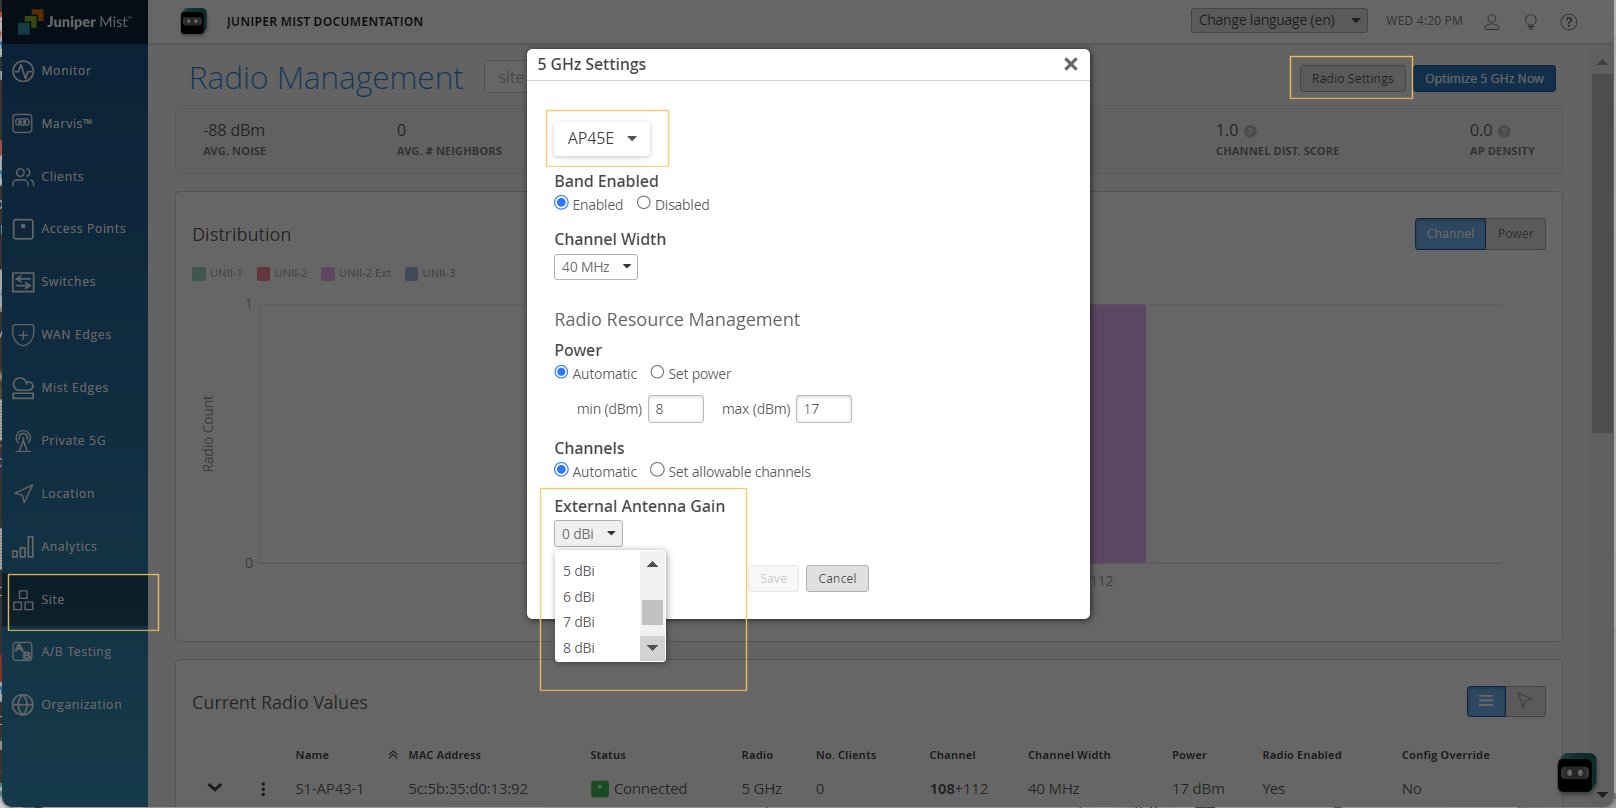Open the Change language dropdown

(1278, 20)
